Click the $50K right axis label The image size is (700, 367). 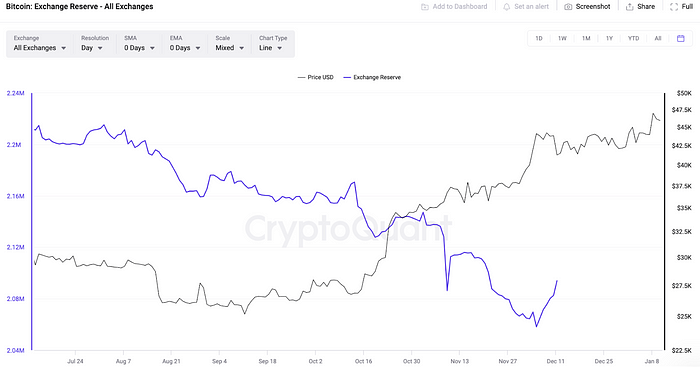click(684, 93)
